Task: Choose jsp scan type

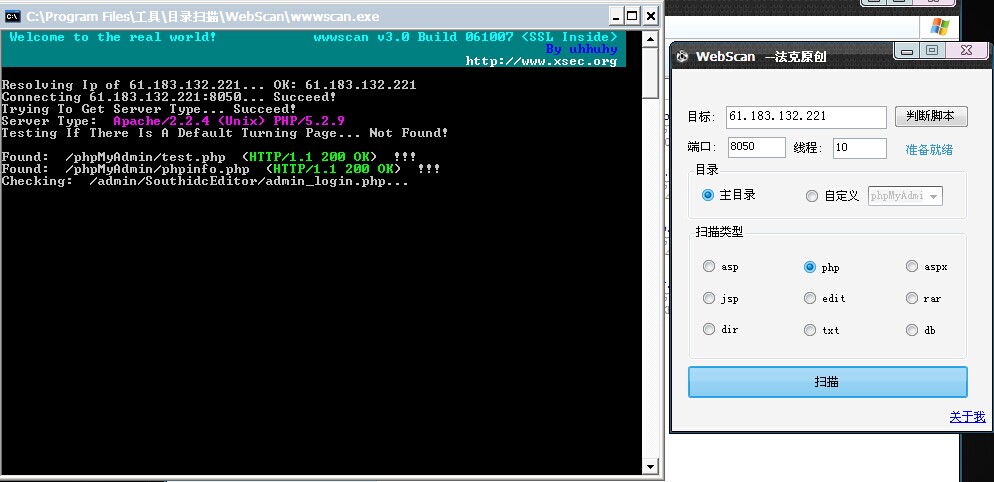Action: tap(709, 298)
